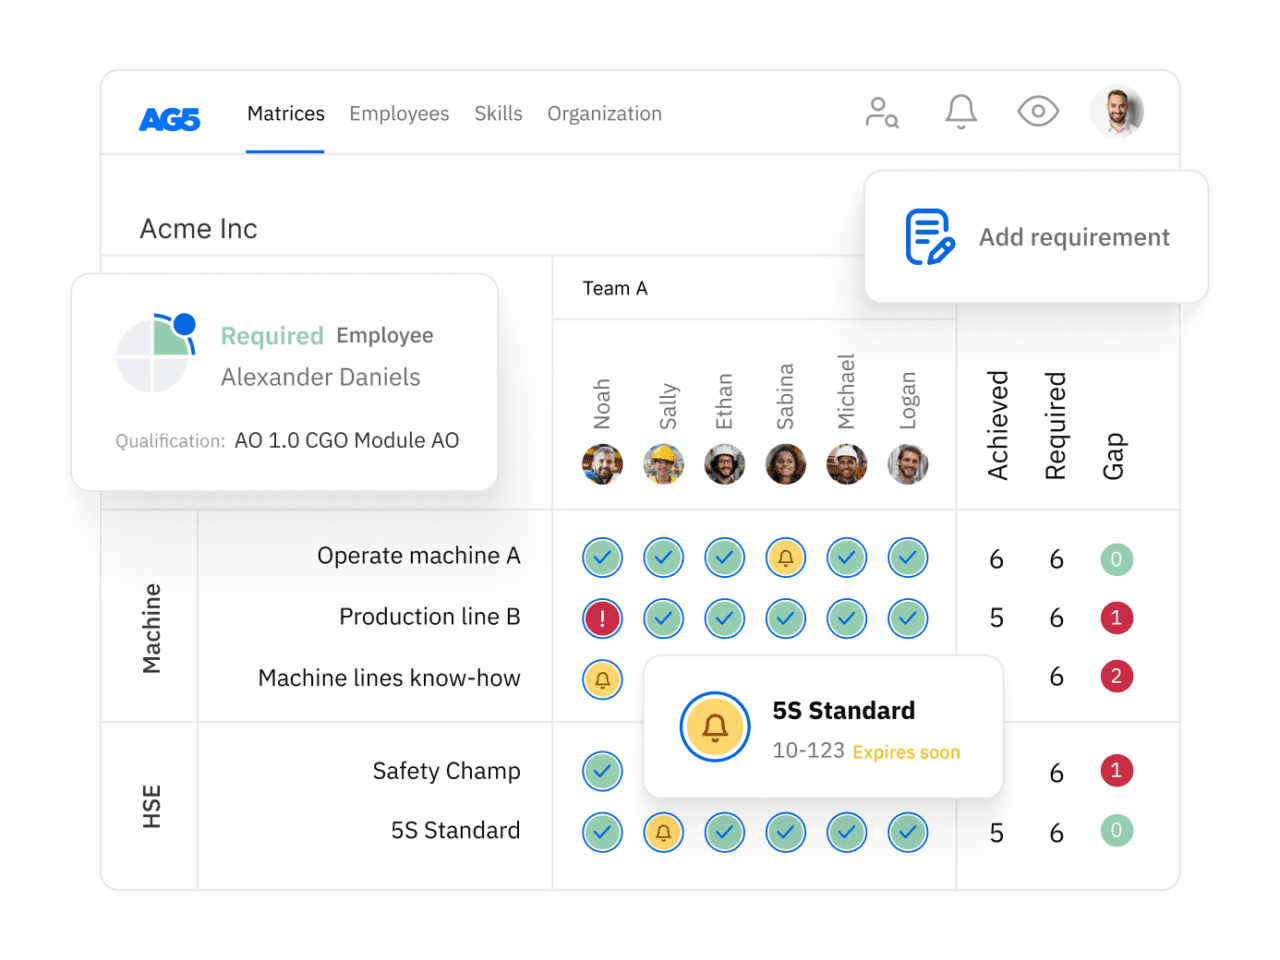Select Michael's avatar photo
Screen dimensions: 1280x960
point(847,465)
